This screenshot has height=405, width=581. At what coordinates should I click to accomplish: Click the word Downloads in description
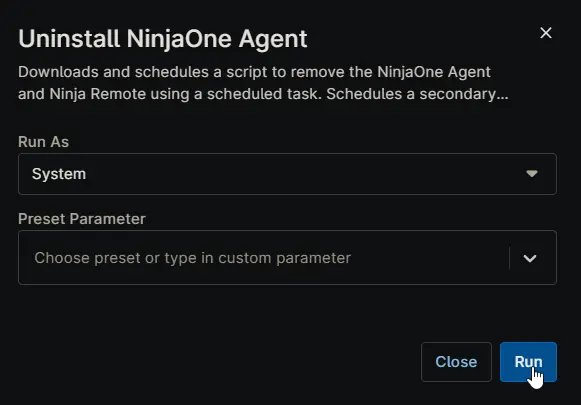coord(58,72)
